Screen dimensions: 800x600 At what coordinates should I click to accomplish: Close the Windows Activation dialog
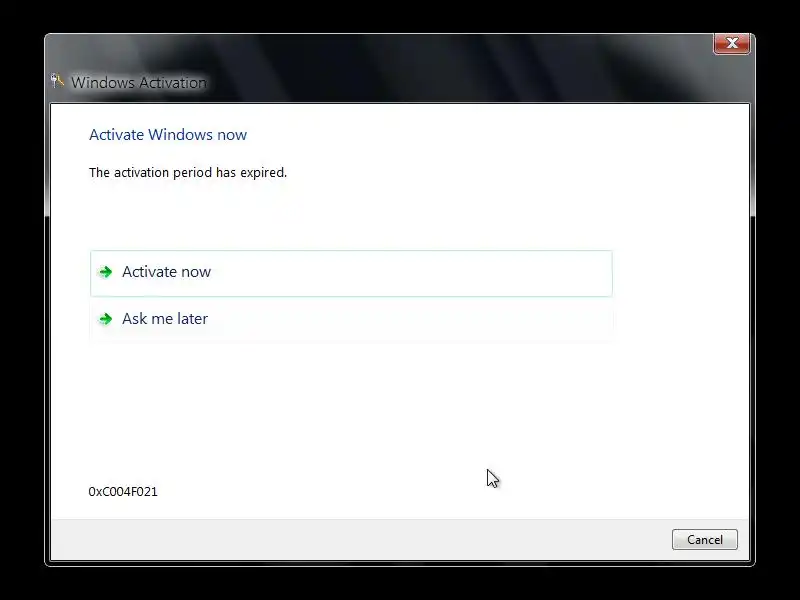tap(732, 43)
